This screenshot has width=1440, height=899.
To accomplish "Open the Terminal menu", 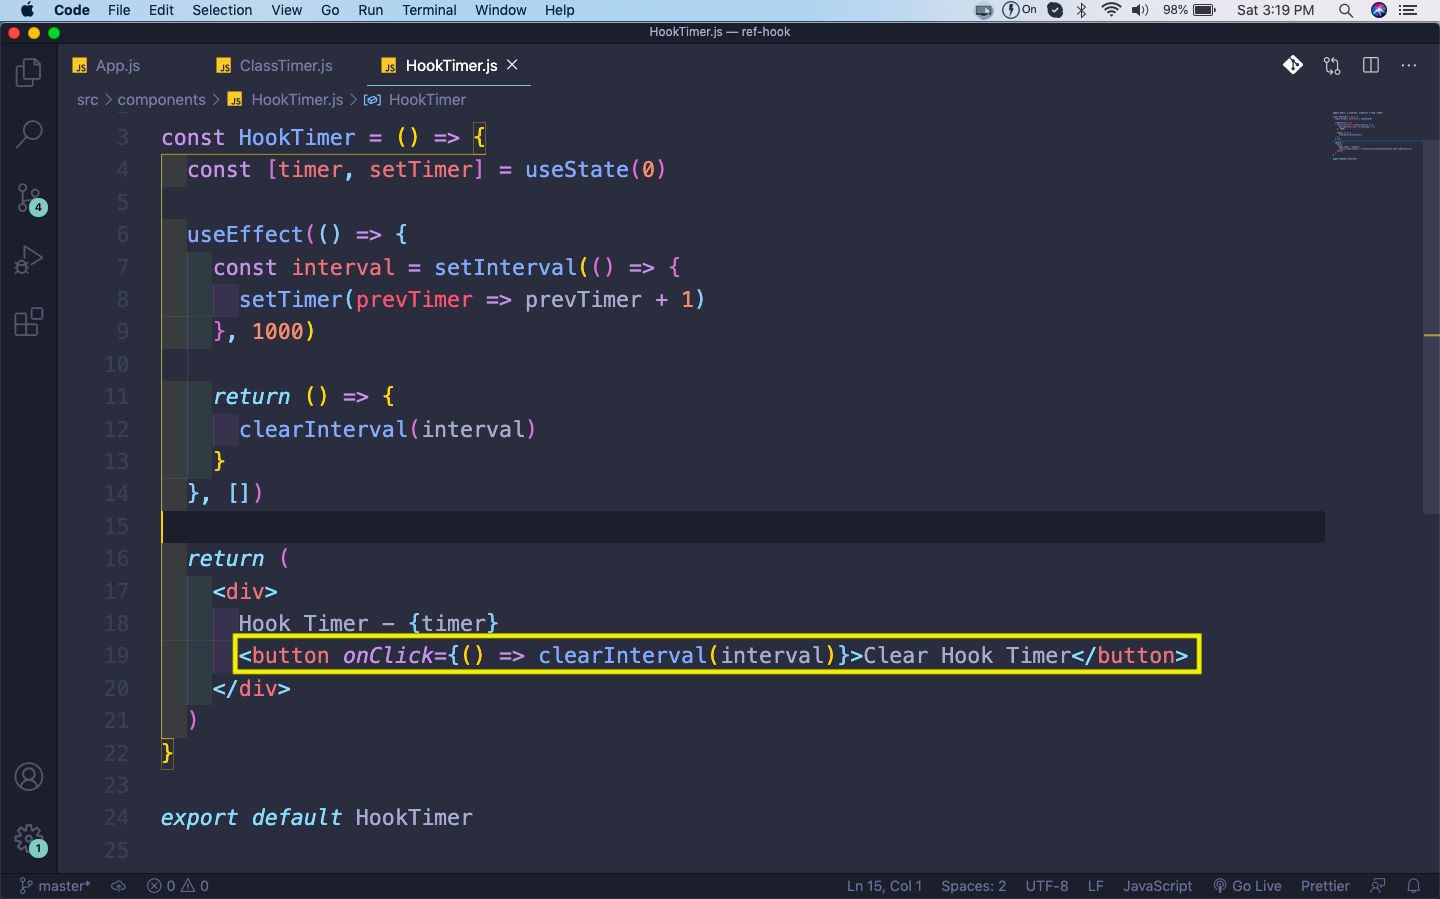I will click(x=429, y=10).
